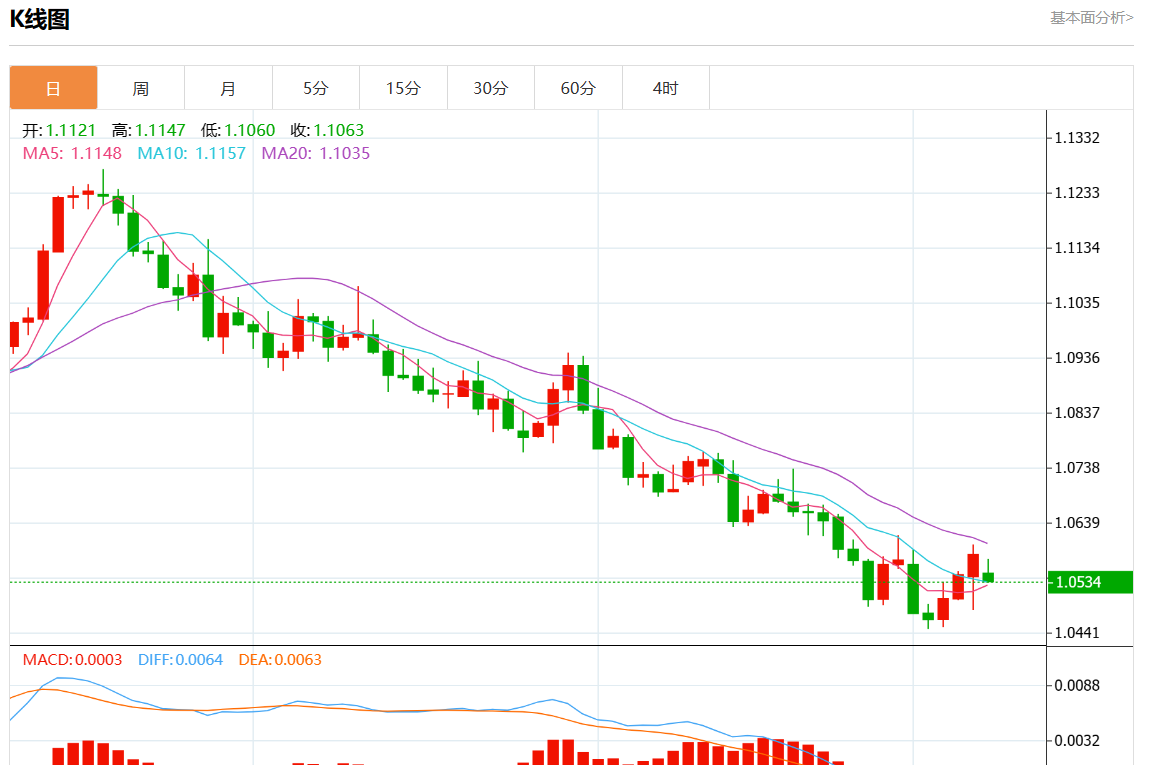The height and width of the screenshot is (765, 1151).
Task: Click the 1.0639 price axis label
Action: click(x=1077, y=523)
